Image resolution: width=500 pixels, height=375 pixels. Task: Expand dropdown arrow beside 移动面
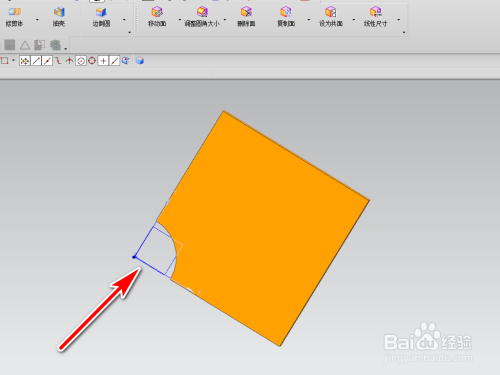pos(179,20)
